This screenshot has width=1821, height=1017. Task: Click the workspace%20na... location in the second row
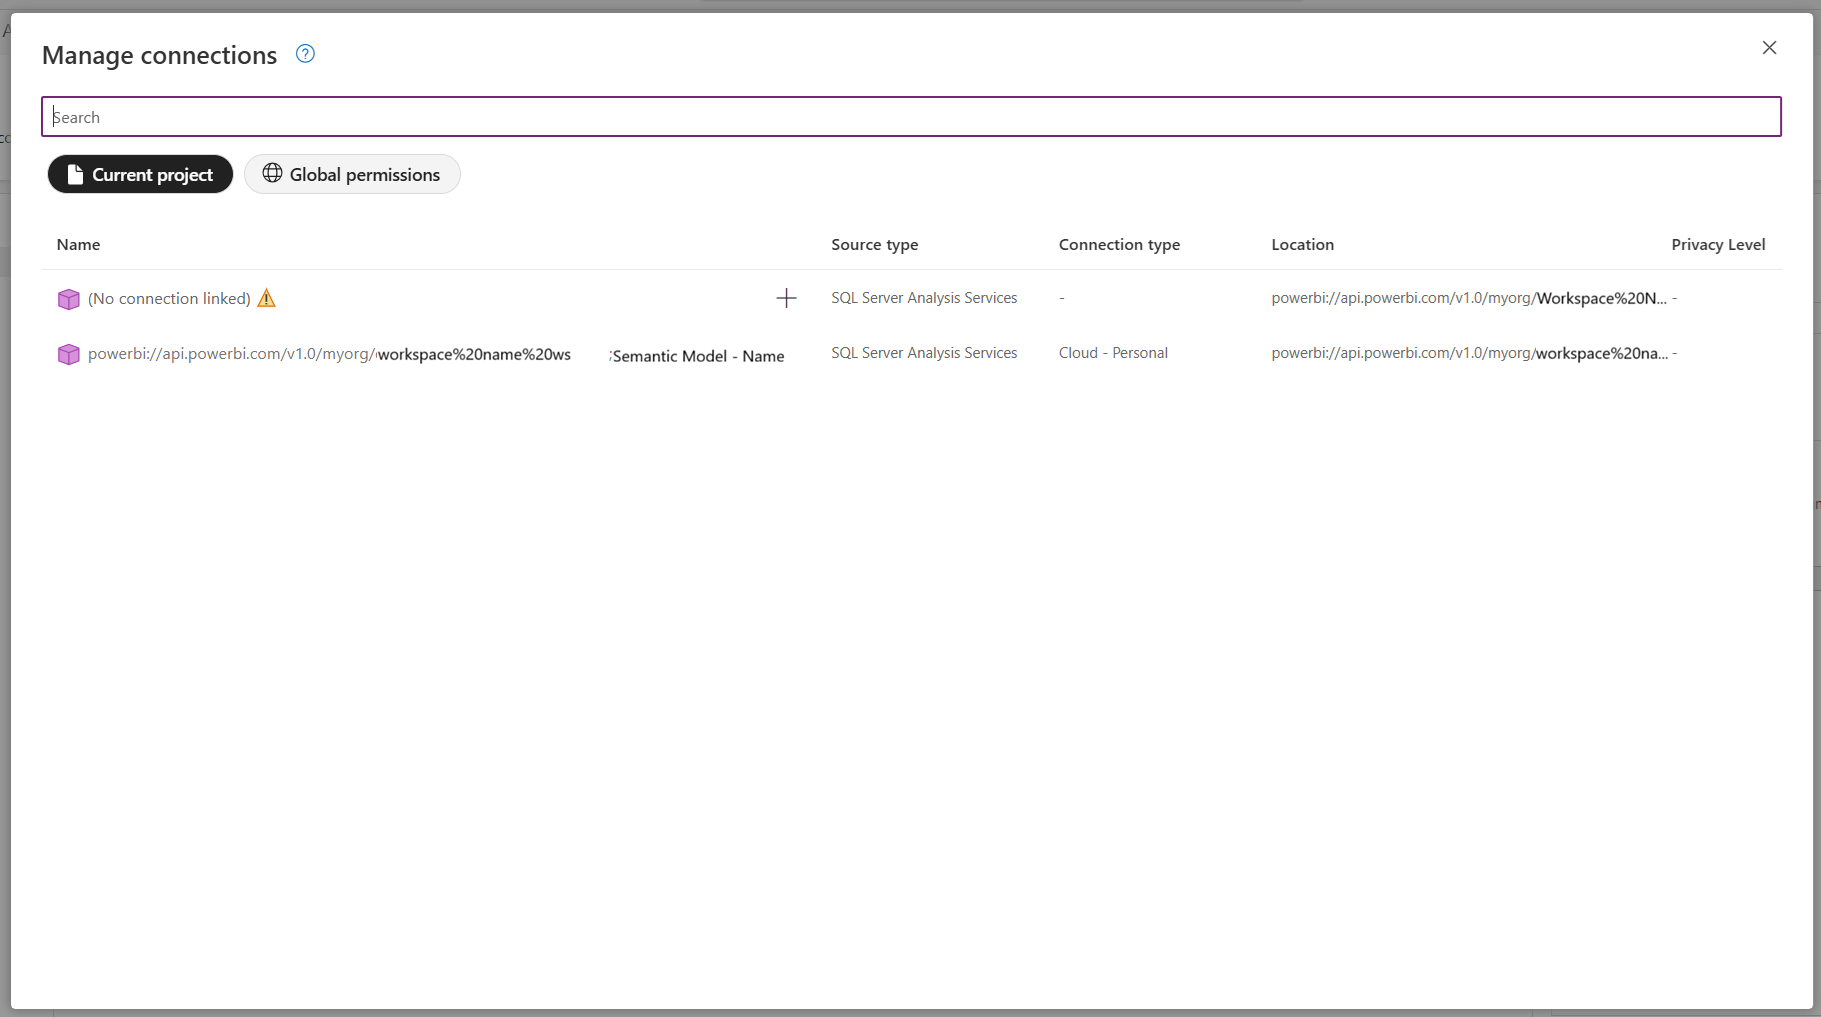[1469, 353]
